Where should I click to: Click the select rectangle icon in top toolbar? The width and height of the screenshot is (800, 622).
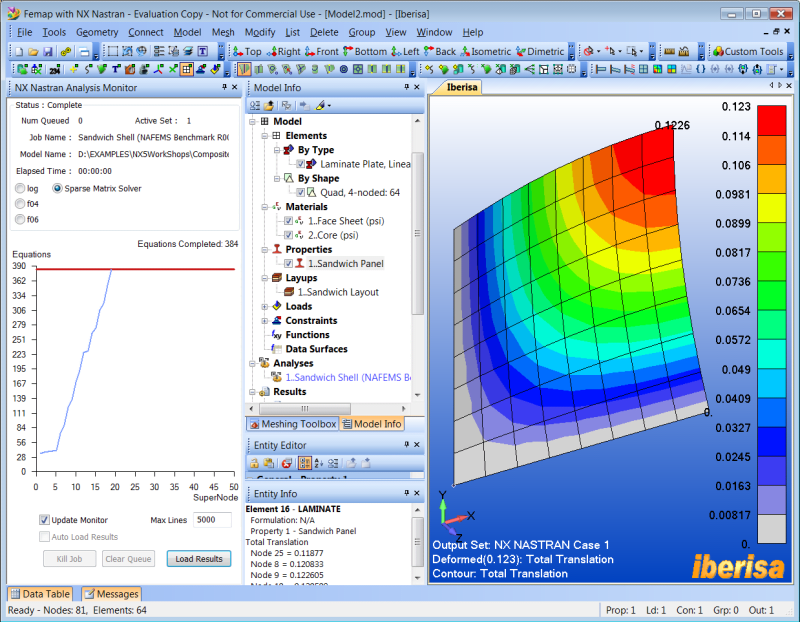[113, 52]
